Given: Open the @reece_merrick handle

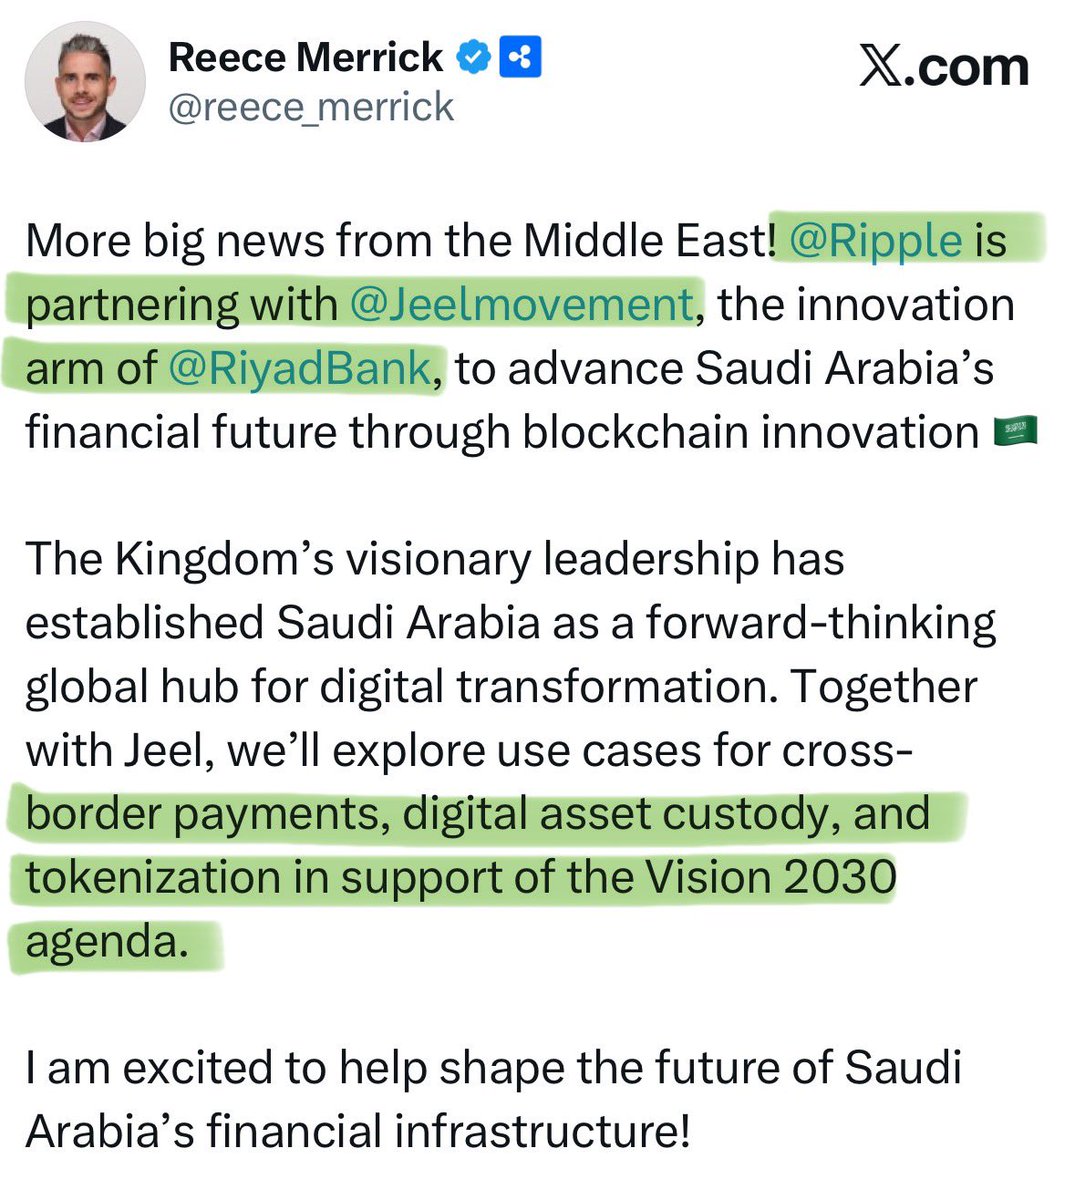Looking at the screenshot, I should click(x=311, y=107).
